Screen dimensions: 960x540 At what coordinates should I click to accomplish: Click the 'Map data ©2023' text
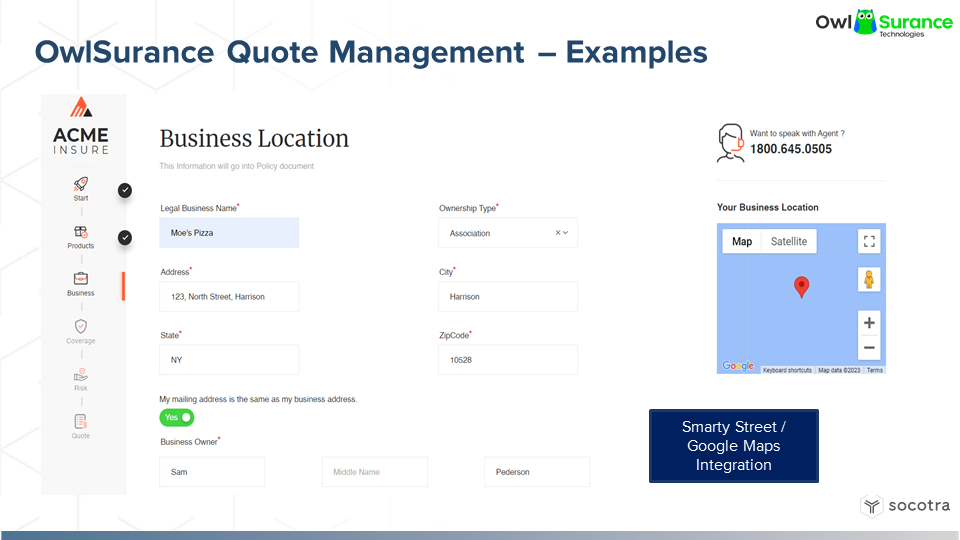839,370
